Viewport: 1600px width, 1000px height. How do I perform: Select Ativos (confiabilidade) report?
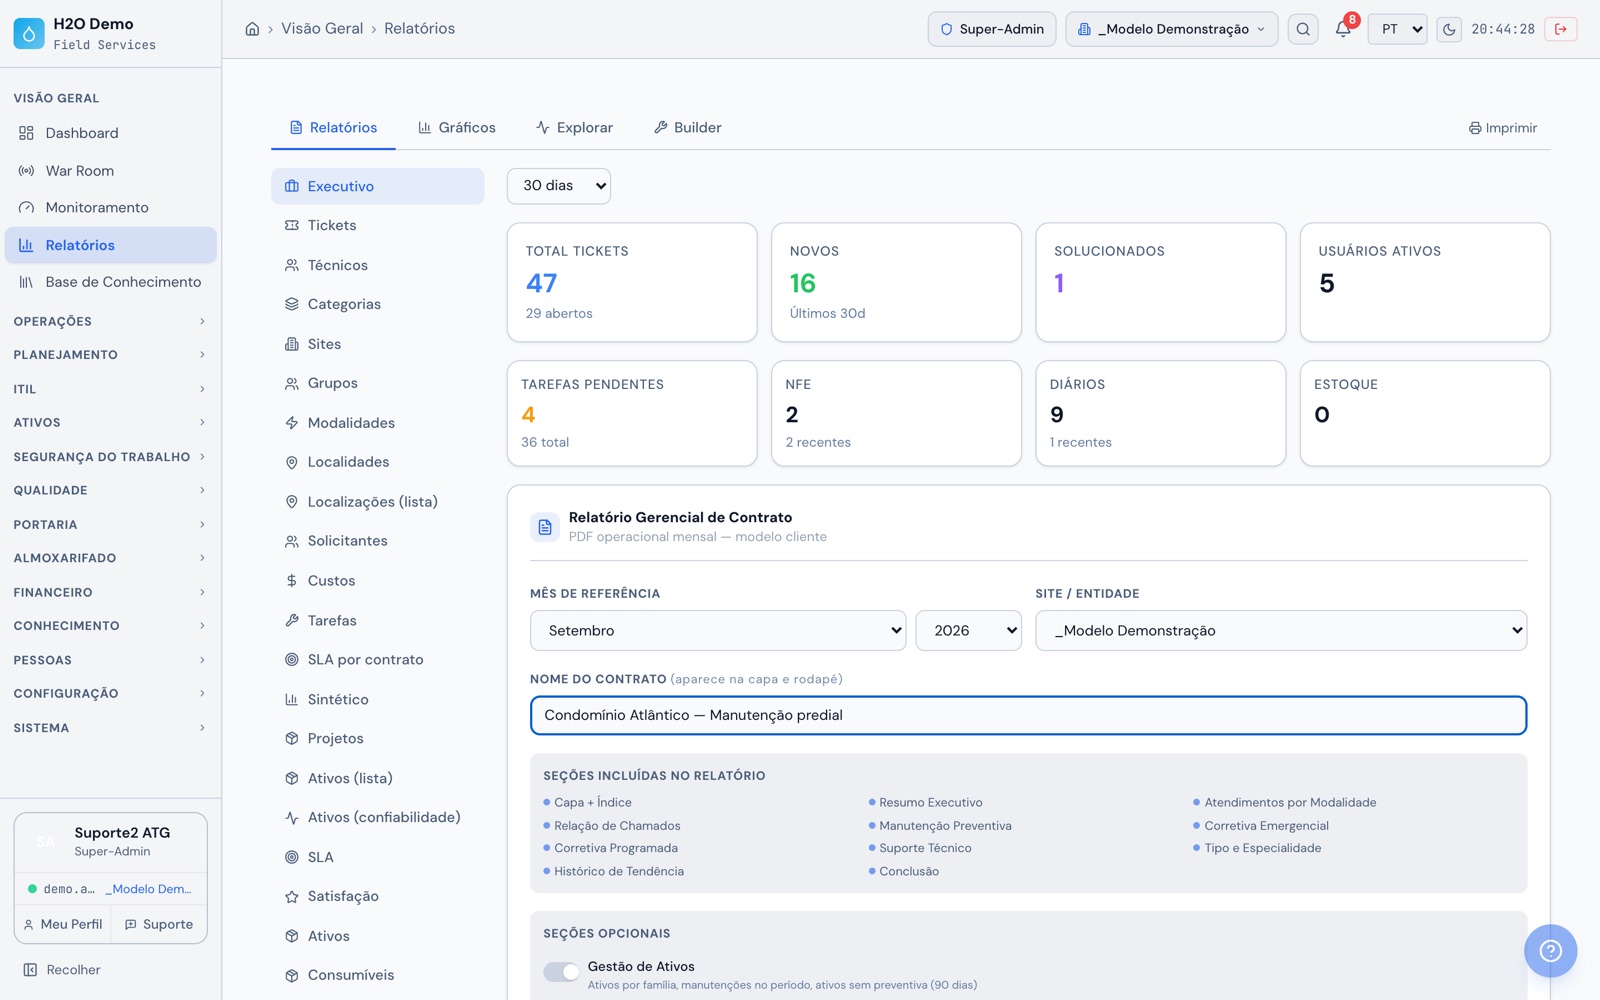(377, 818)
